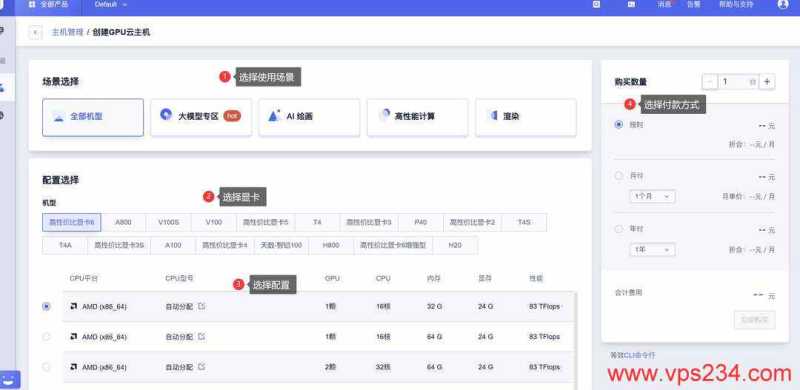Image resolution: width=800 pixels, height=390 pixels.
Task: Select the P40 machine type tab
Action: [421, 223]
